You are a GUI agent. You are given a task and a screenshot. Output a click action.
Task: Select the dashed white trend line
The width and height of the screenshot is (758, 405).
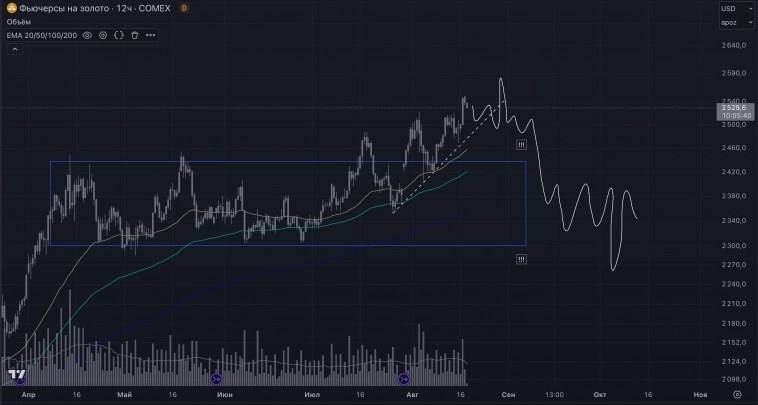point(449,158)
